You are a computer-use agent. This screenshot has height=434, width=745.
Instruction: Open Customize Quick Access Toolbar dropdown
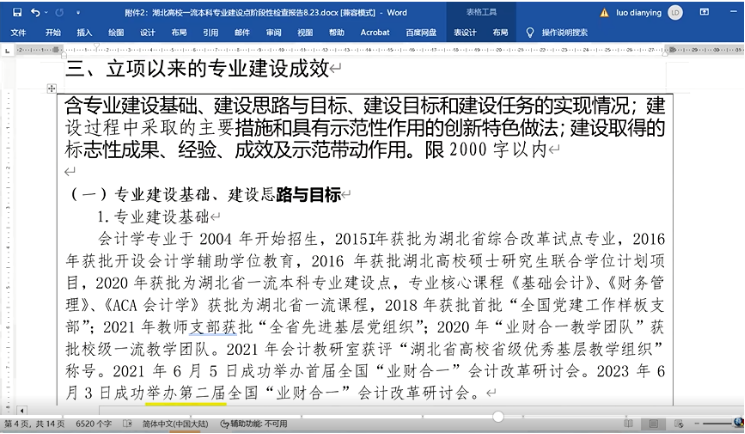[79, 13]
